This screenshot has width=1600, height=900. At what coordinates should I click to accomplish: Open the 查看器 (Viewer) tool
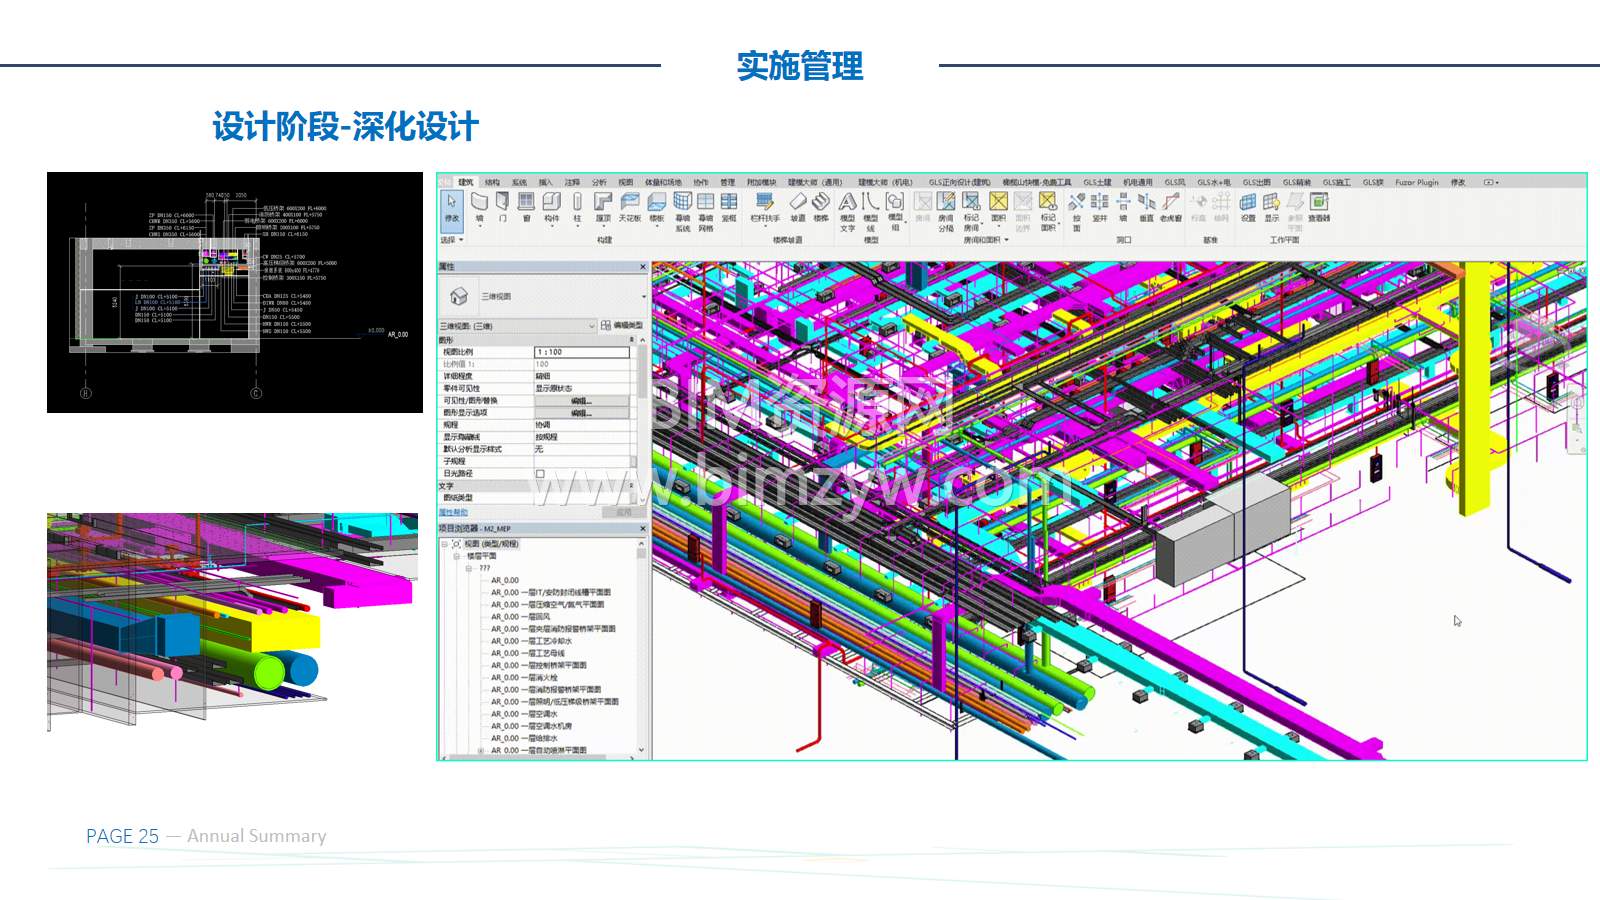[x=1319, y=207]
